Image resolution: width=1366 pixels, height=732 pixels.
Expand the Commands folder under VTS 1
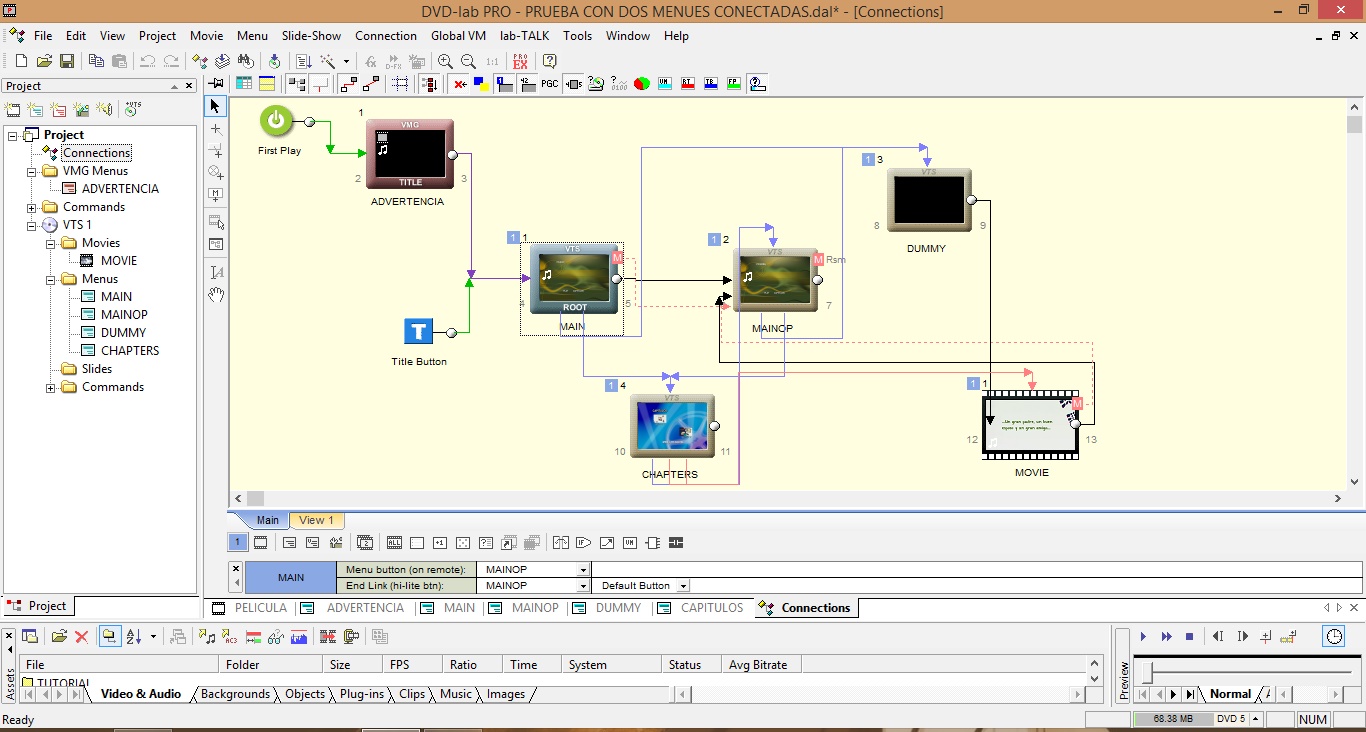(x=51, y=387)
